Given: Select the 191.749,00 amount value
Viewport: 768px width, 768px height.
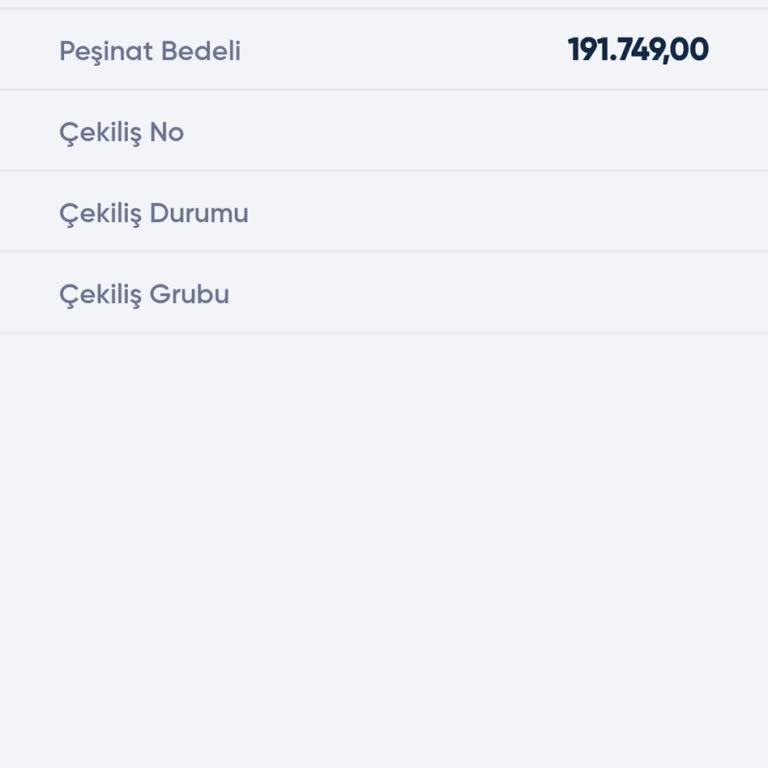Looking at the screenshot, I should click(638, 50).
